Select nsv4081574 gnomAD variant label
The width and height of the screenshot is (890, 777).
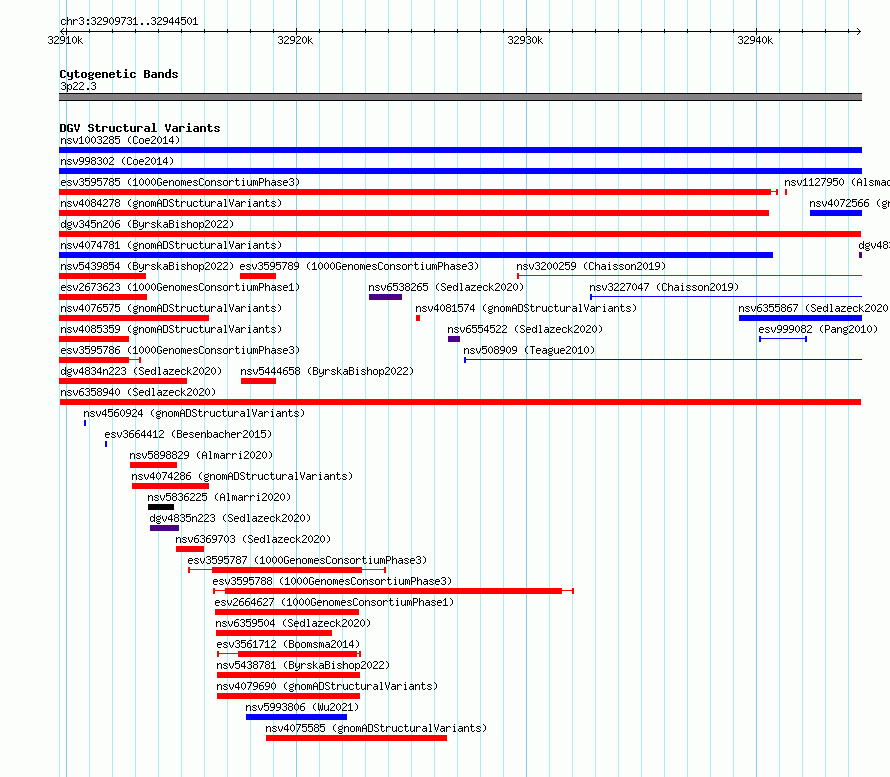tap(526, 308)
